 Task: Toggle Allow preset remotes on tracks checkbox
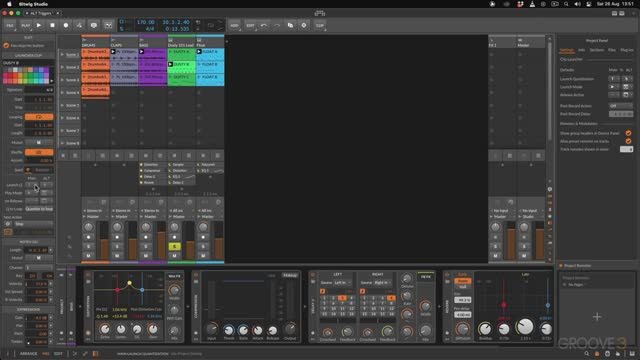(x=628, y=141)
